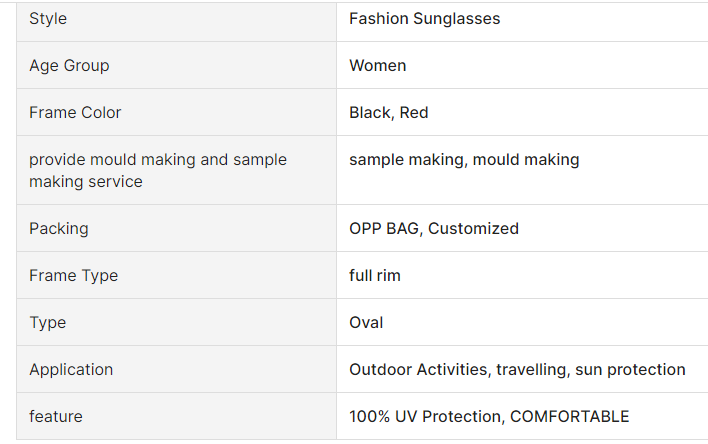Viewport: 708px width, 444px height.
Task: Click the Application label cell
Action: 71,370
